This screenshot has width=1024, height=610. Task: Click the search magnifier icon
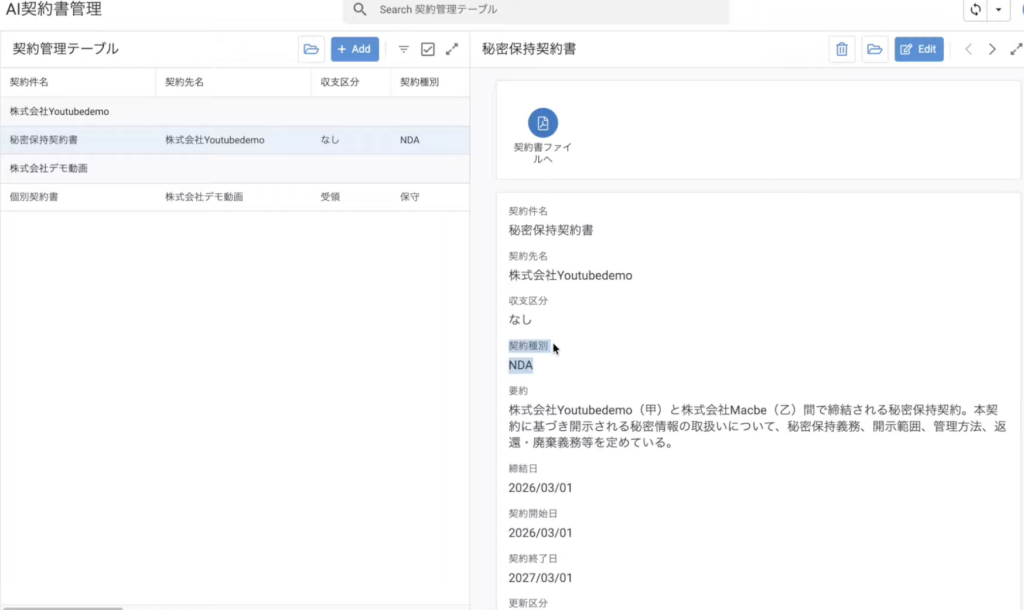tap(361, 9)
